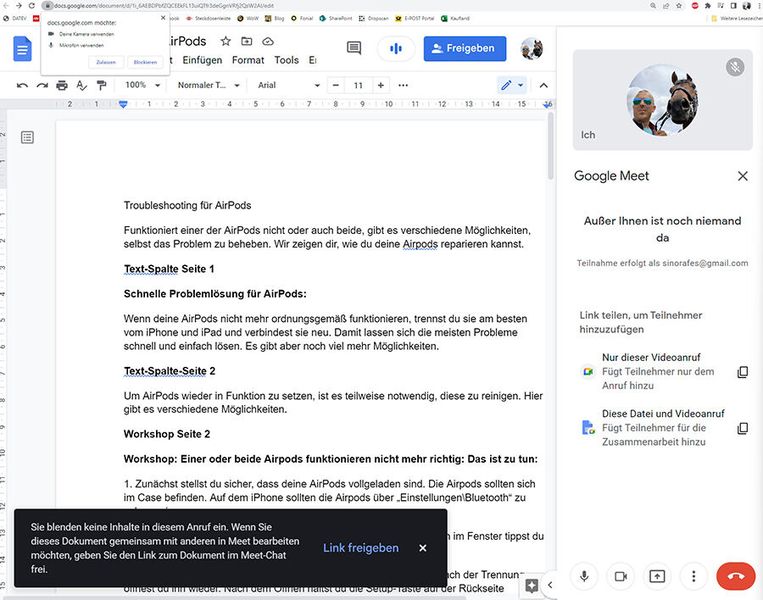The image size is (763, 600).
Task: Close the Google Meet side panel
Action: 743,176
